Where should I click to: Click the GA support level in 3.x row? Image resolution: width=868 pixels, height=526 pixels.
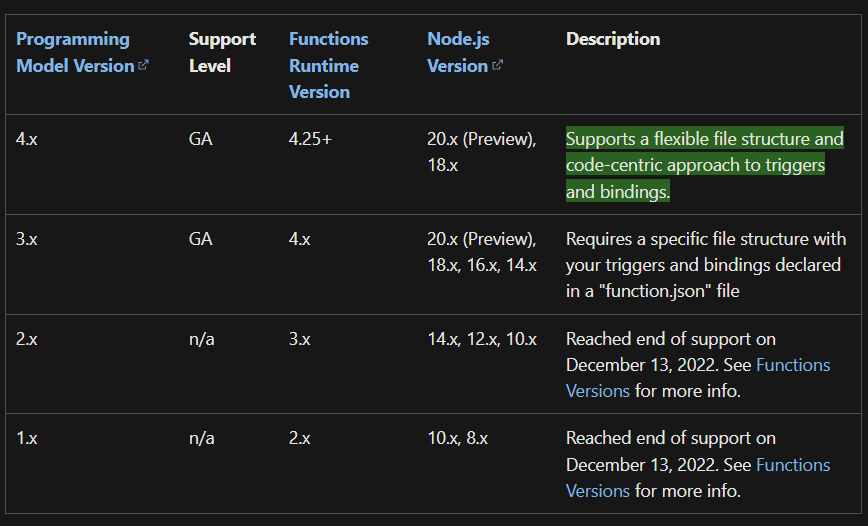200,239
